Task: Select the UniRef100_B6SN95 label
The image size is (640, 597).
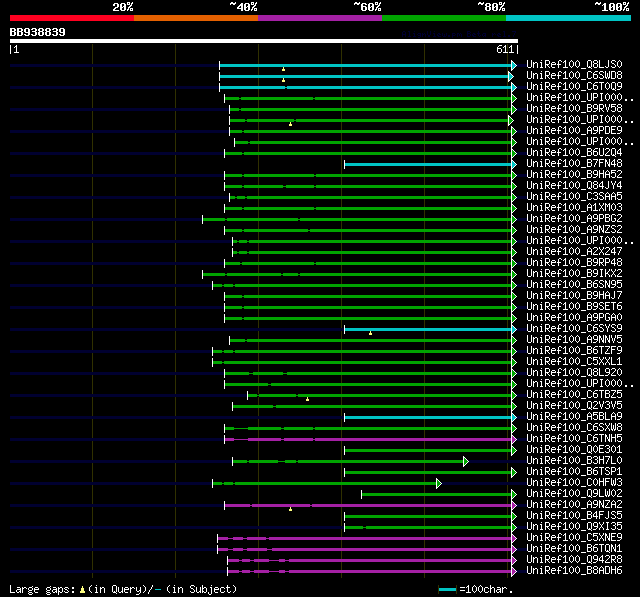Action: click(x=574, y=285)
